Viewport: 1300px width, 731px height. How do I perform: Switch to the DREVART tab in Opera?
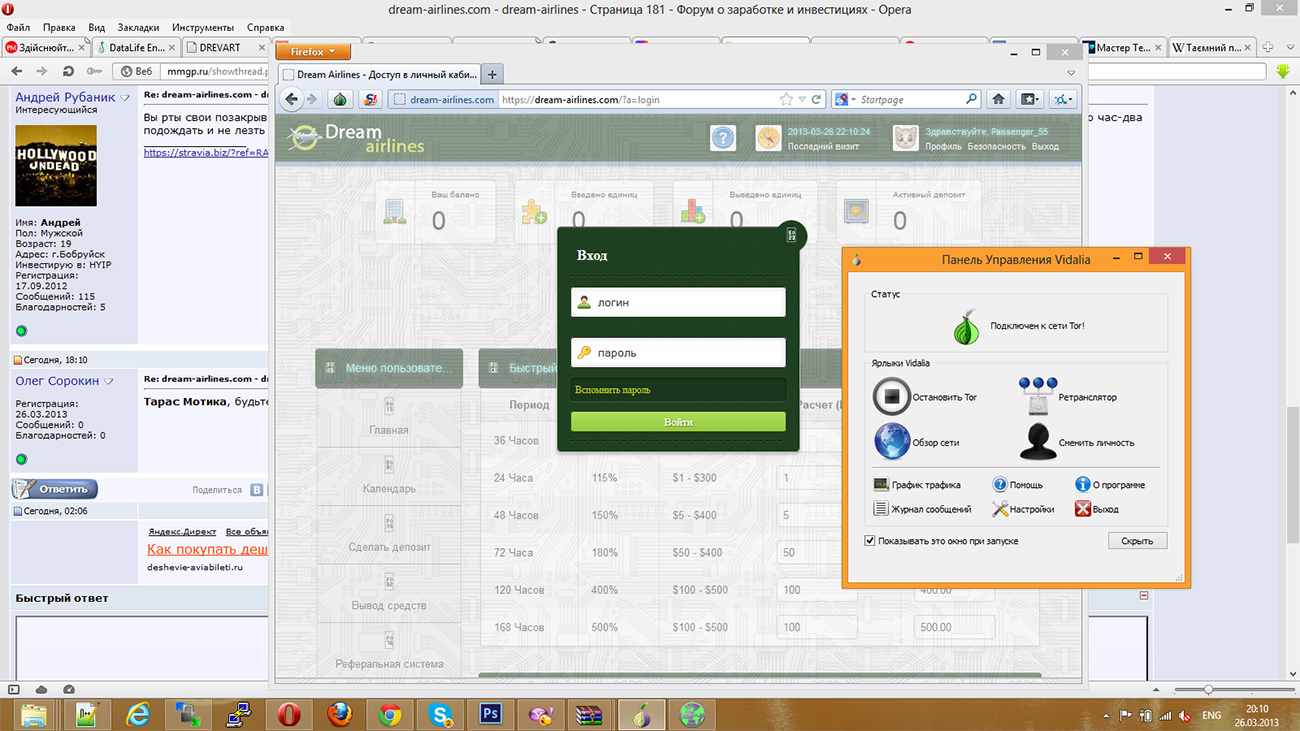(220, 47)
